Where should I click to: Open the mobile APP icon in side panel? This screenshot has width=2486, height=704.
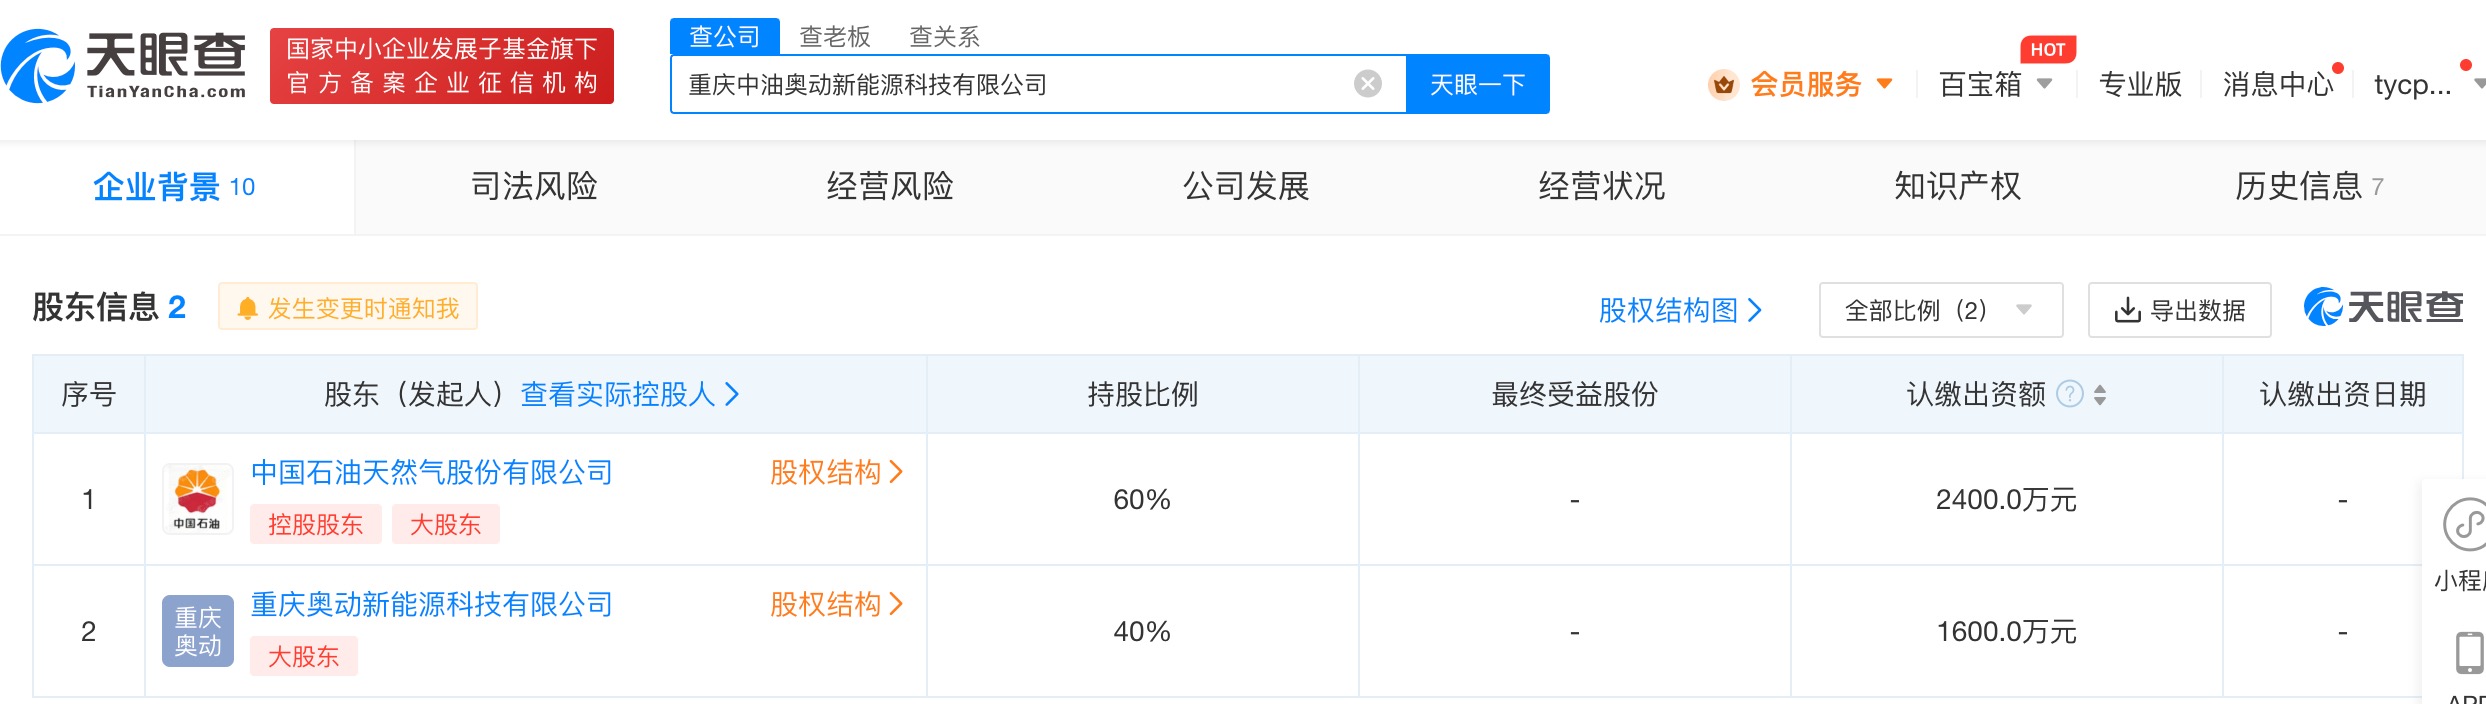2469,652
